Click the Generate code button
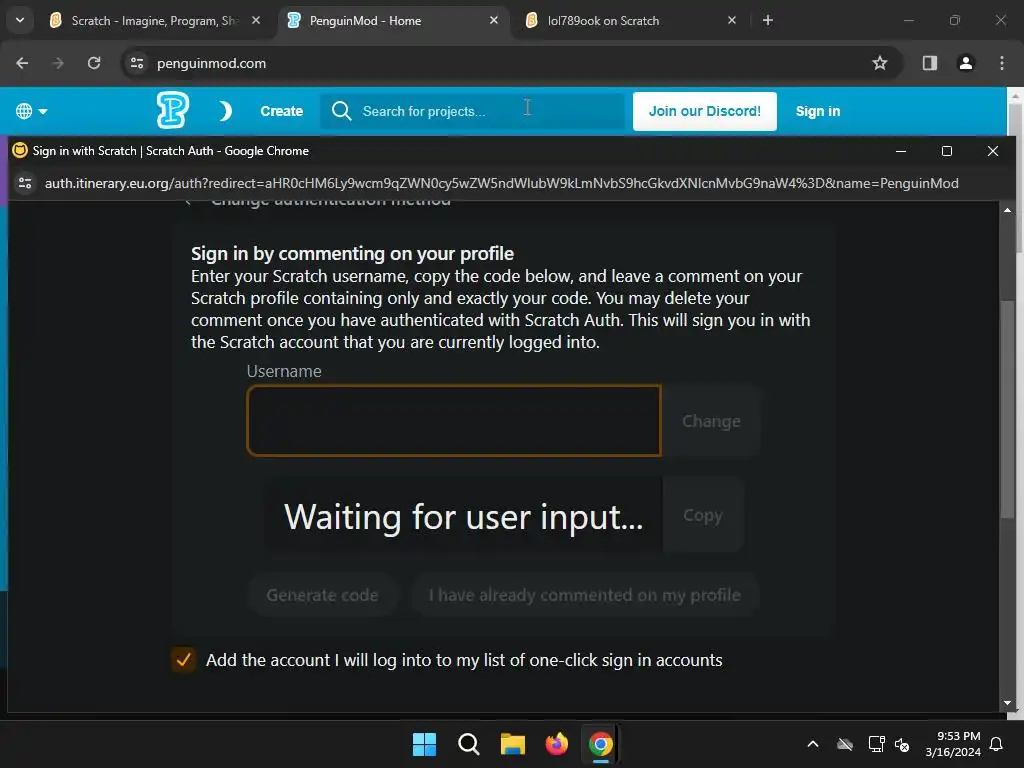 [x=322, y=595]
